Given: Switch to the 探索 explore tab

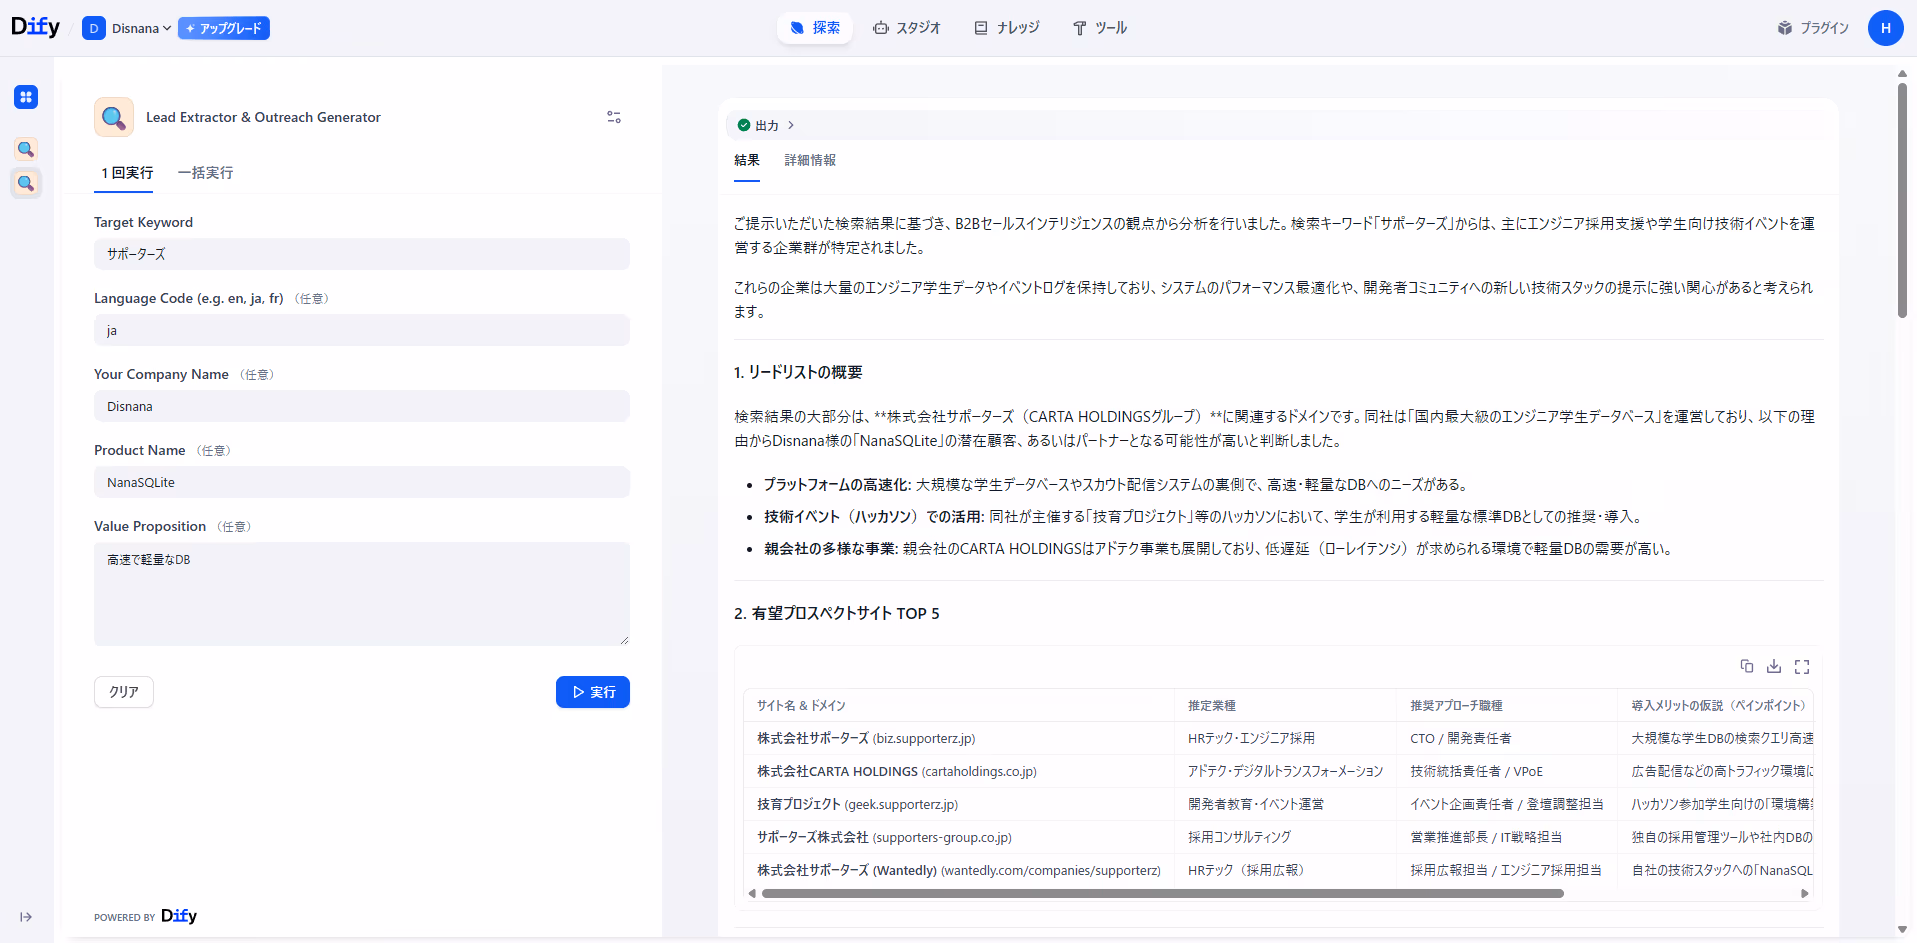Looking at the screenshot, I should pos(814,28).
